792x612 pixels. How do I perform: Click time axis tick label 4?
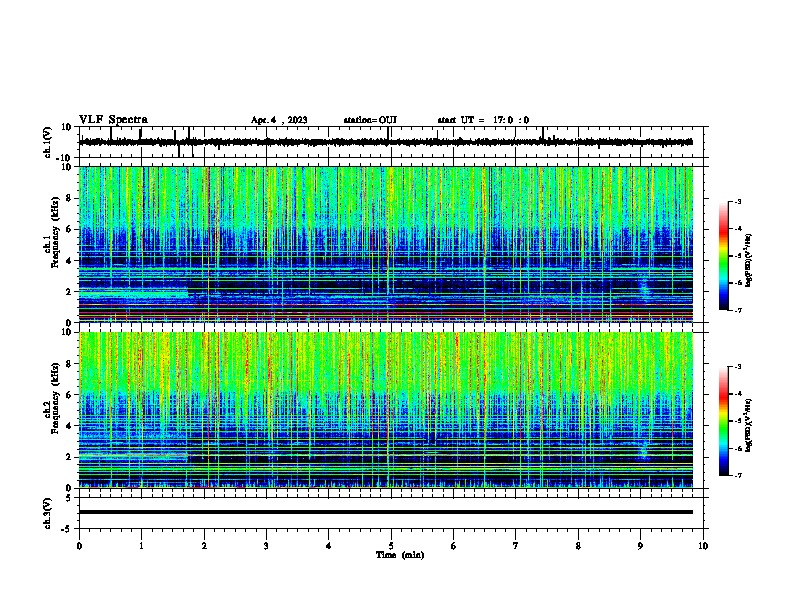point(329,546)
